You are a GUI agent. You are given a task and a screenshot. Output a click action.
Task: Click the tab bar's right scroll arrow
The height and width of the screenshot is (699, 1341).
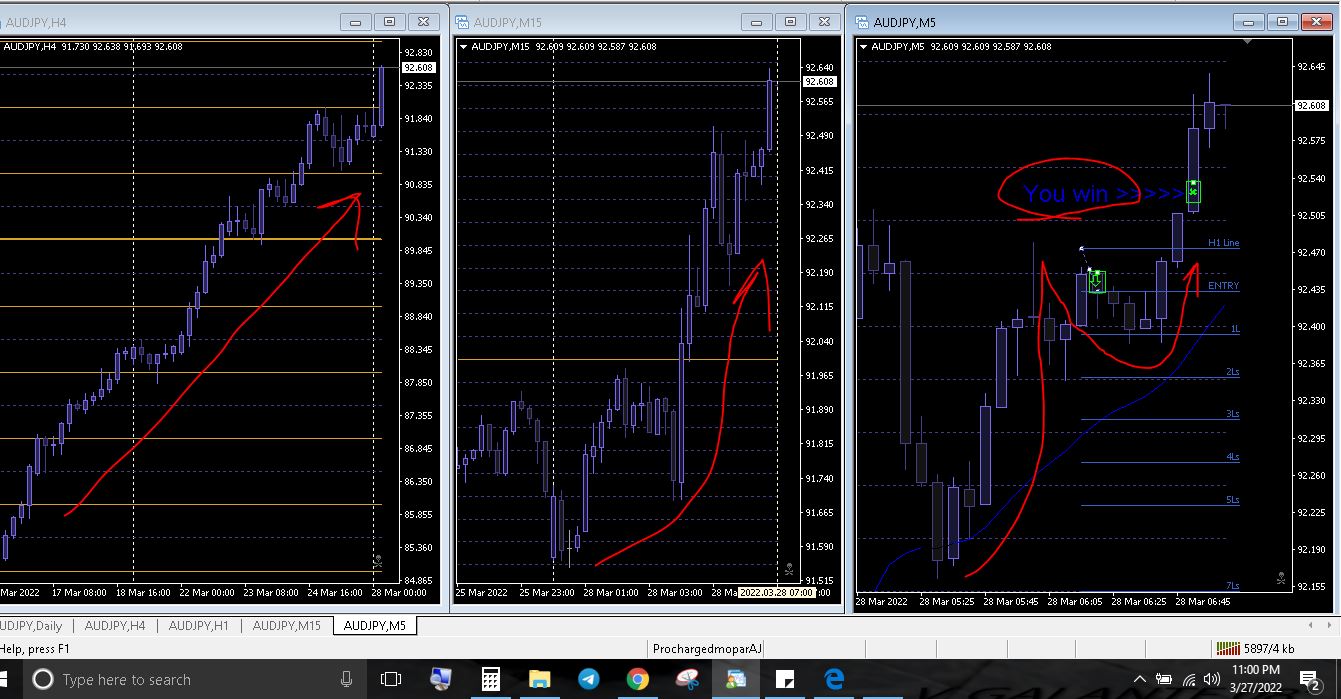tap(1330, 626)
